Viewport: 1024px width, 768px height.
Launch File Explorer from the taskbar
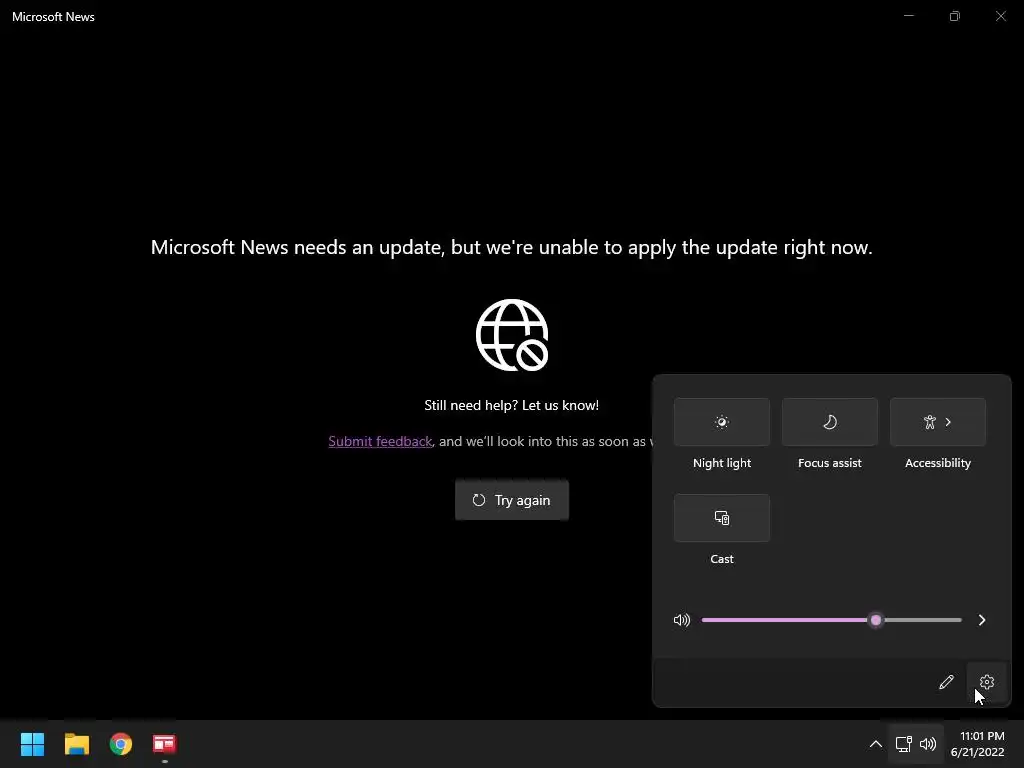pos(76,744)
